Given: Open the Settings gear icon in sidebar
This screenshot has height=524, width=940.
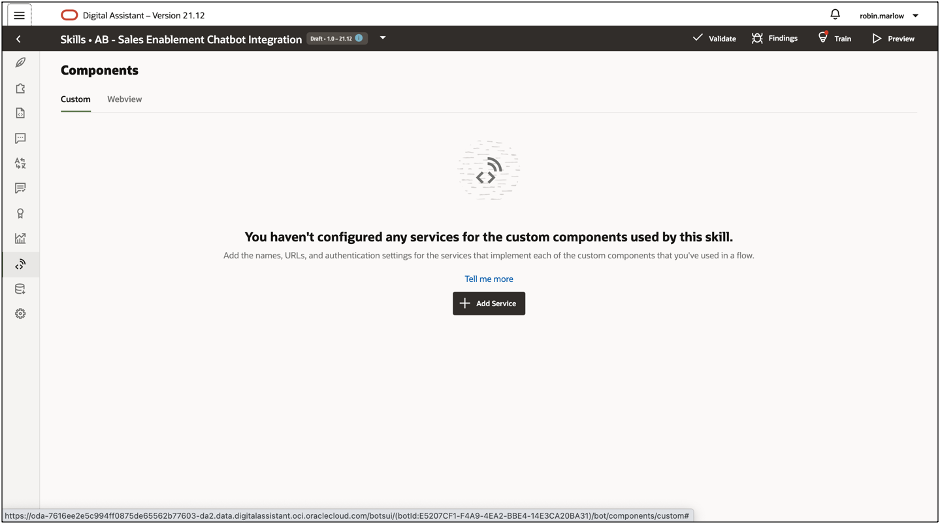Looking at the screenshot, I should pos(20,314).
